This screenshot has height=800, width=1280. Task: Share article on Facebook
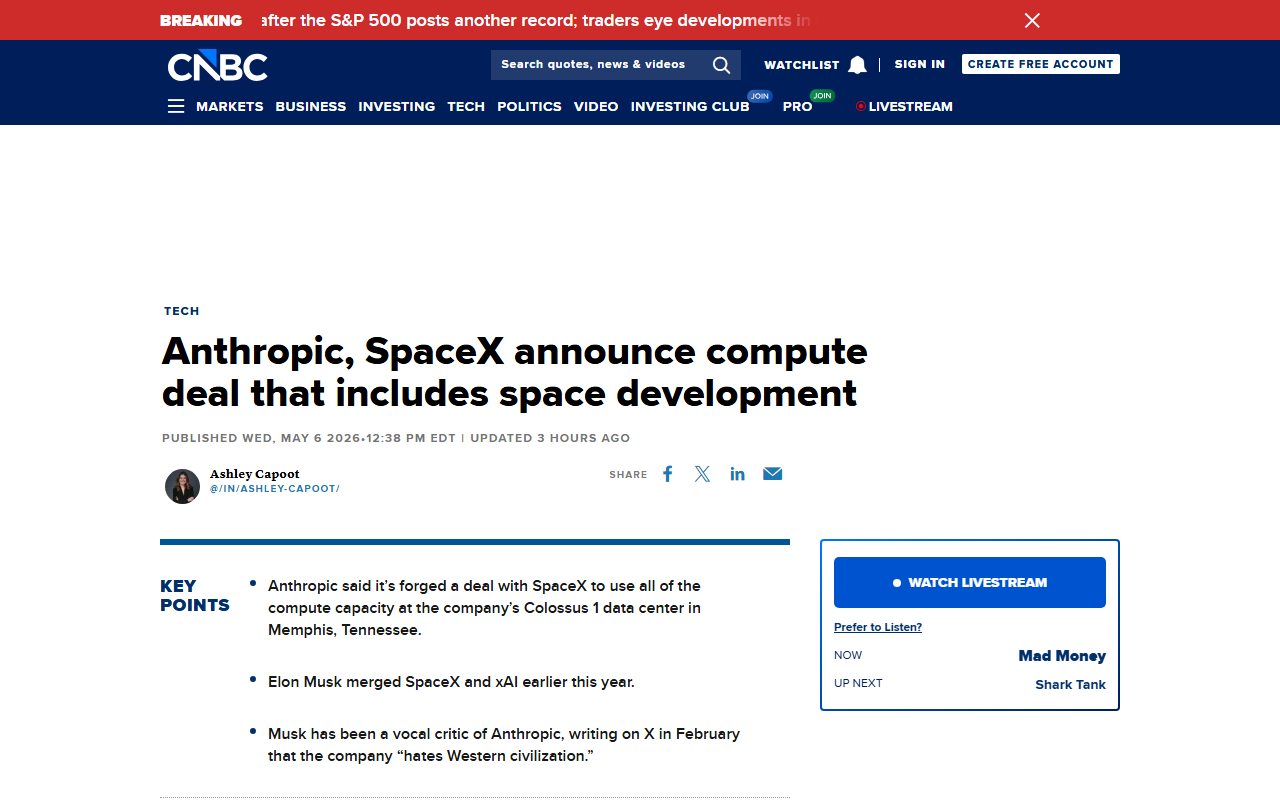coord(667,474)
